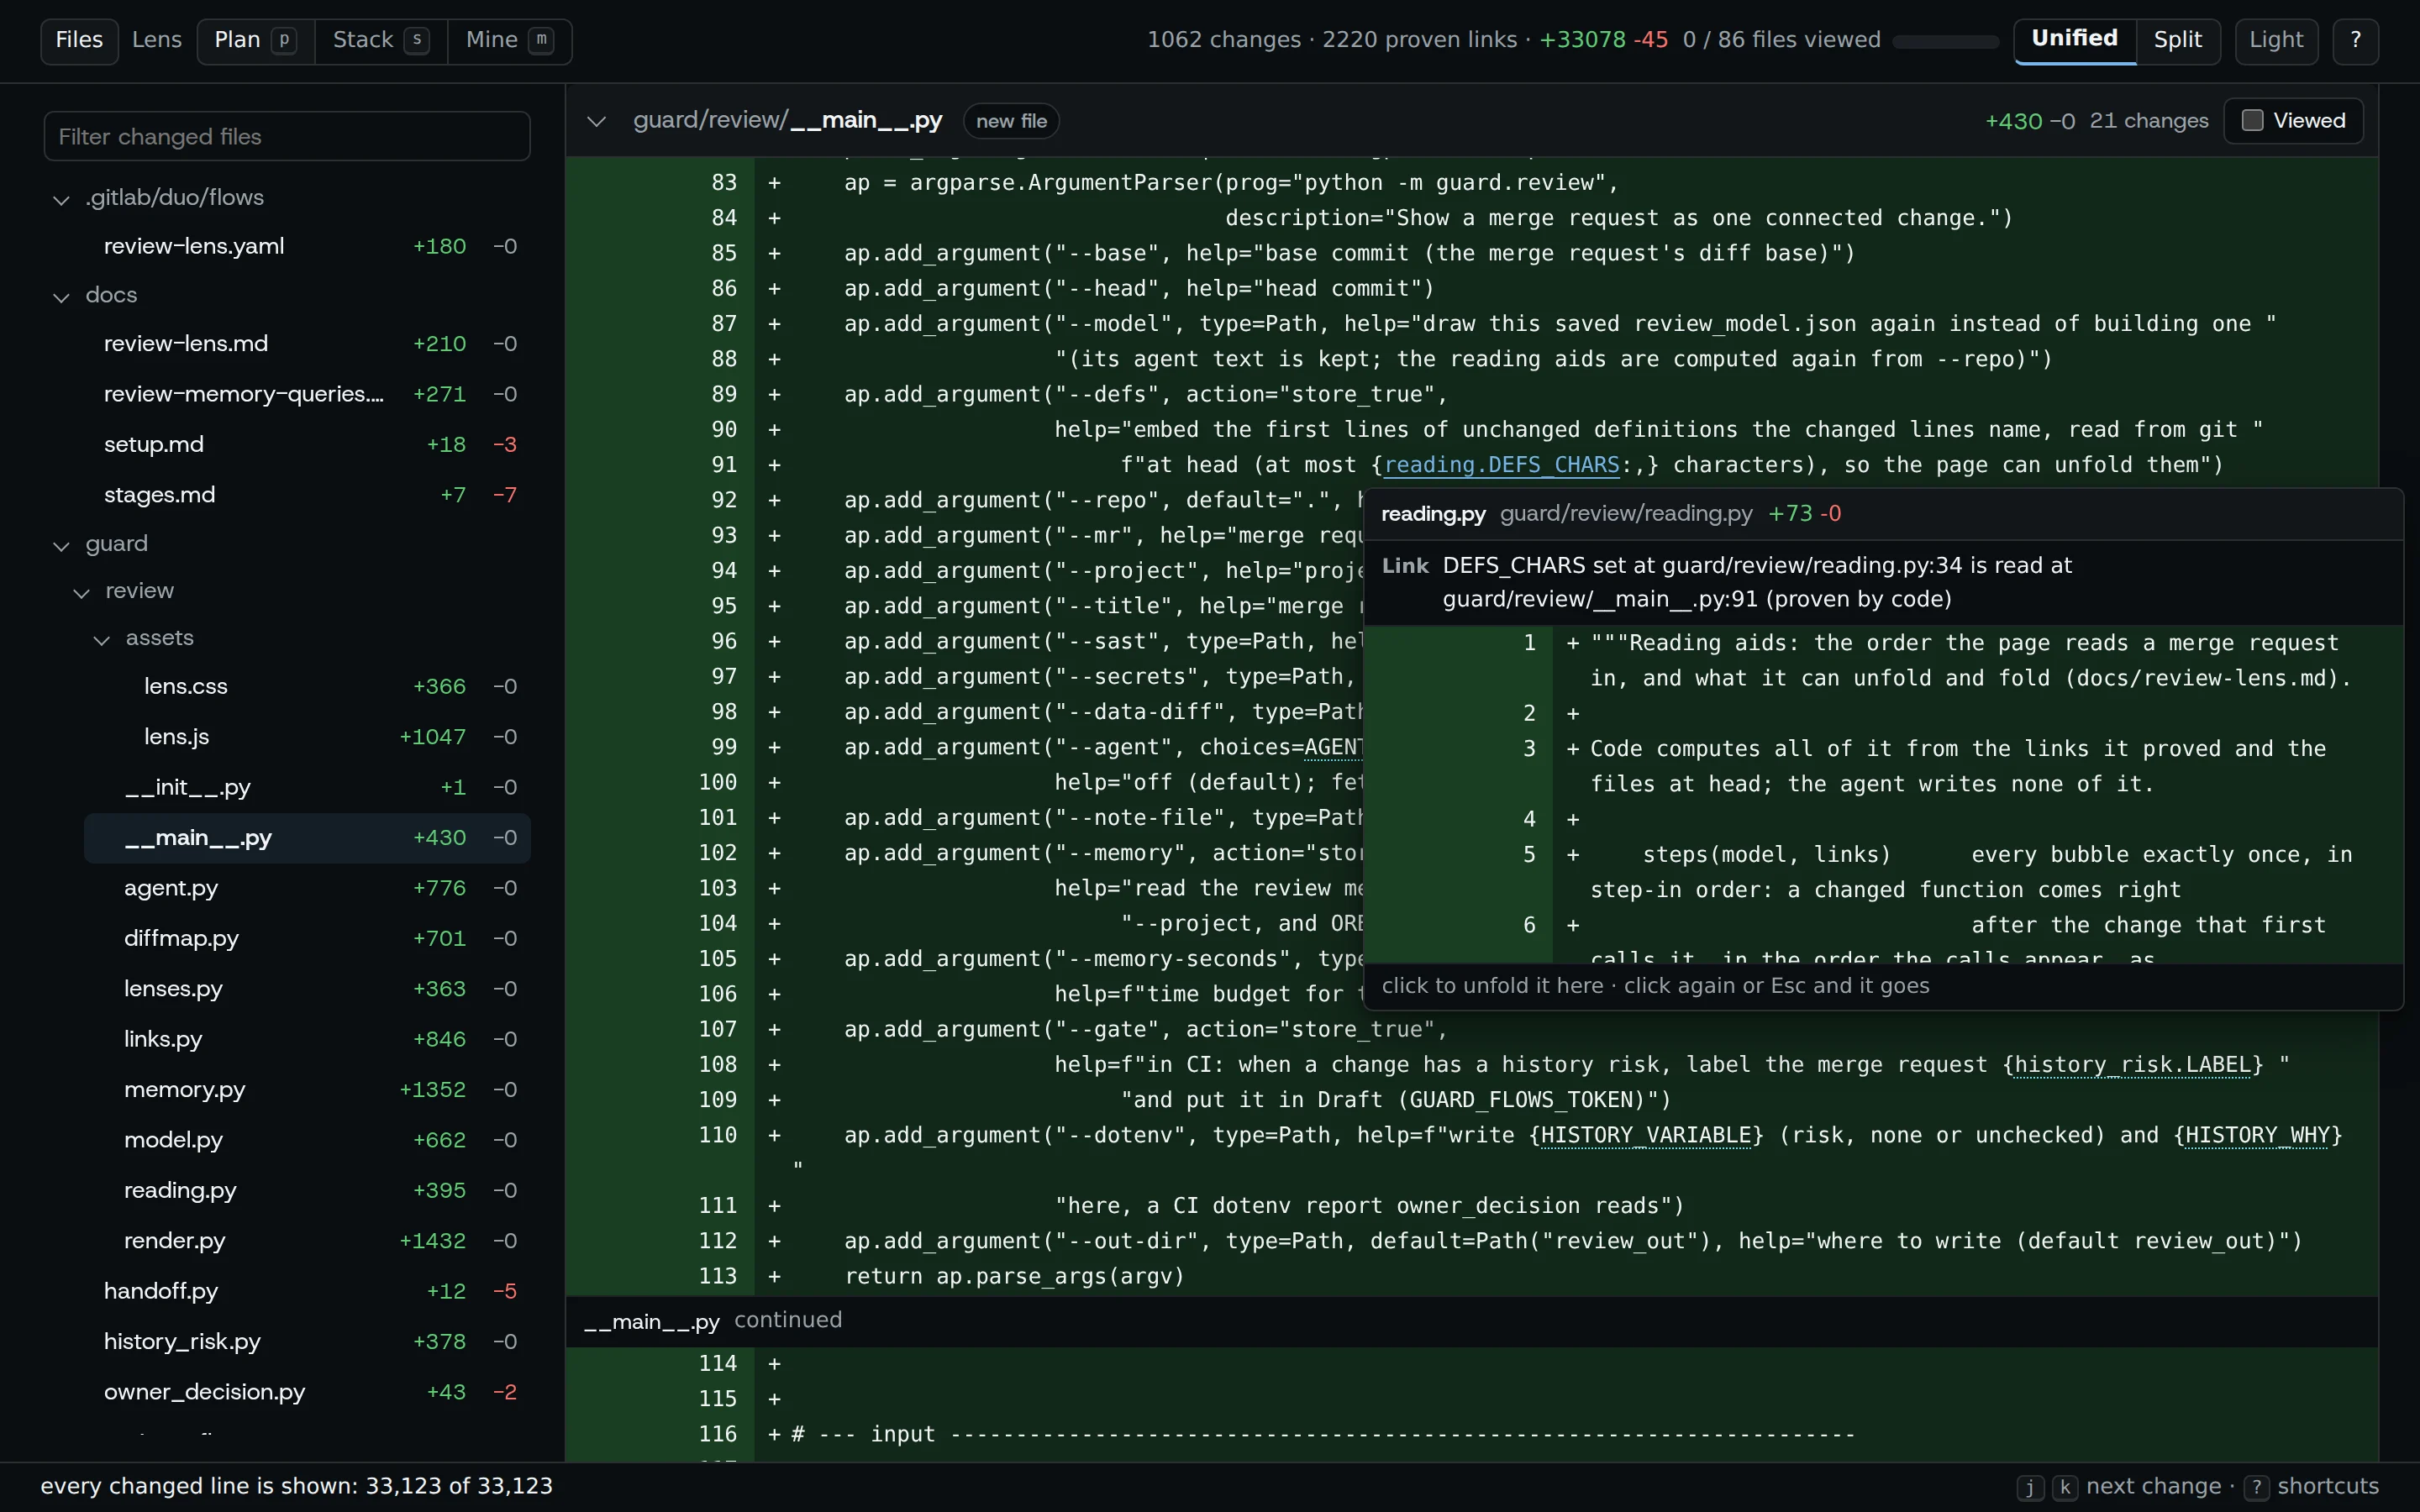Open the help question mark button
This screenshot has width=2420, height=1512.
click(x=2355, y=40)
